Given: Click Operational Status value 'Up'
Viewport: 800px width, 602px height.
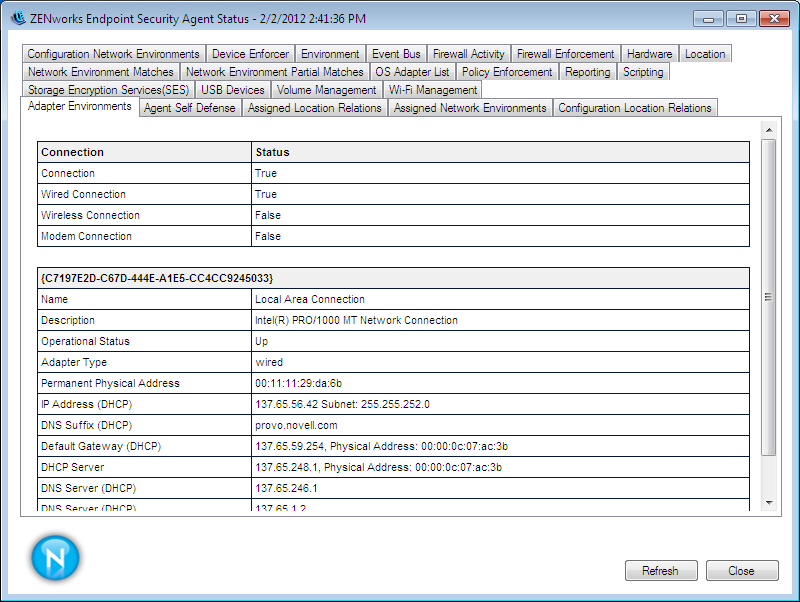Looking at the screenshot, I should [x=261, y=341].
